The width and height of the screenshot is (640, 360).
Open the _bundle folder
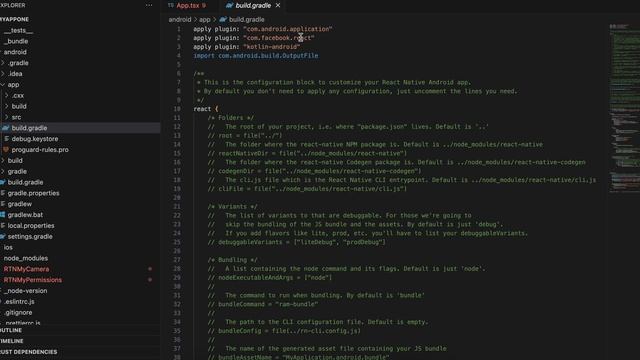tap(16, 41)
